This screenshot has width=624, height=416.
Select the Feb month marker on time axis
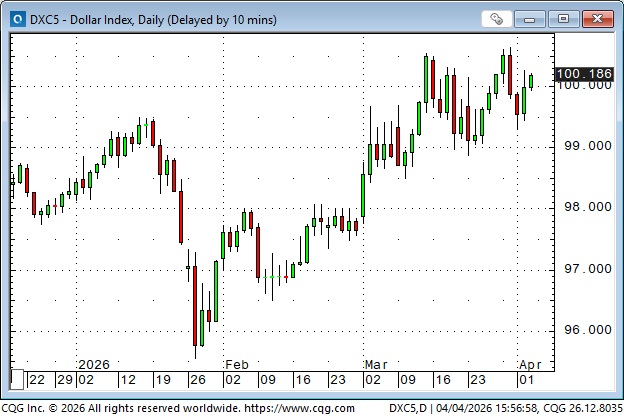236,365
